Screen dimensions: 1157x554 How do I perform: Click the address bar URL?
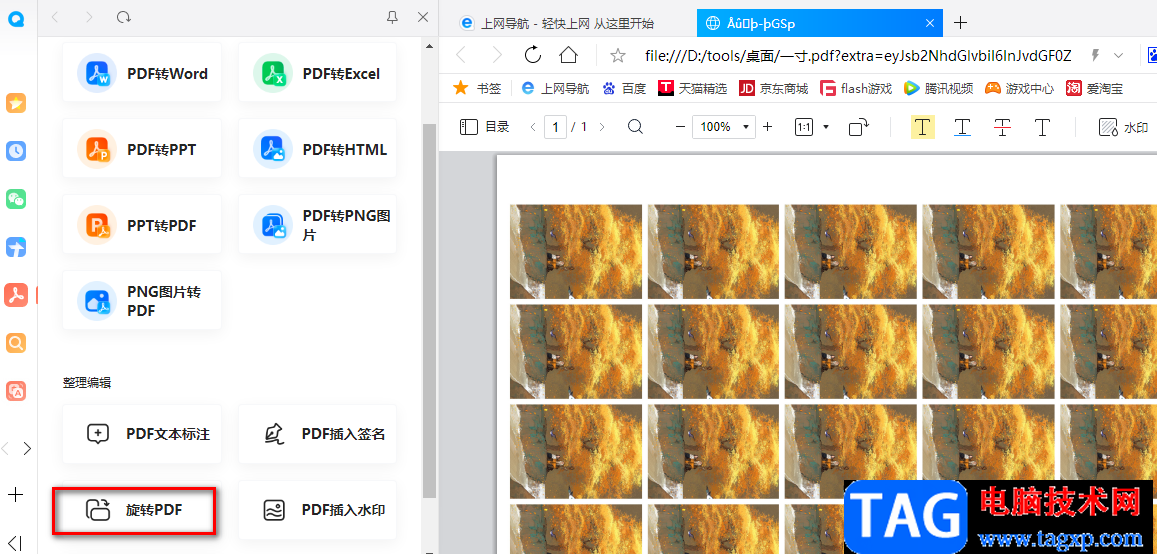[x=858, y=55]
